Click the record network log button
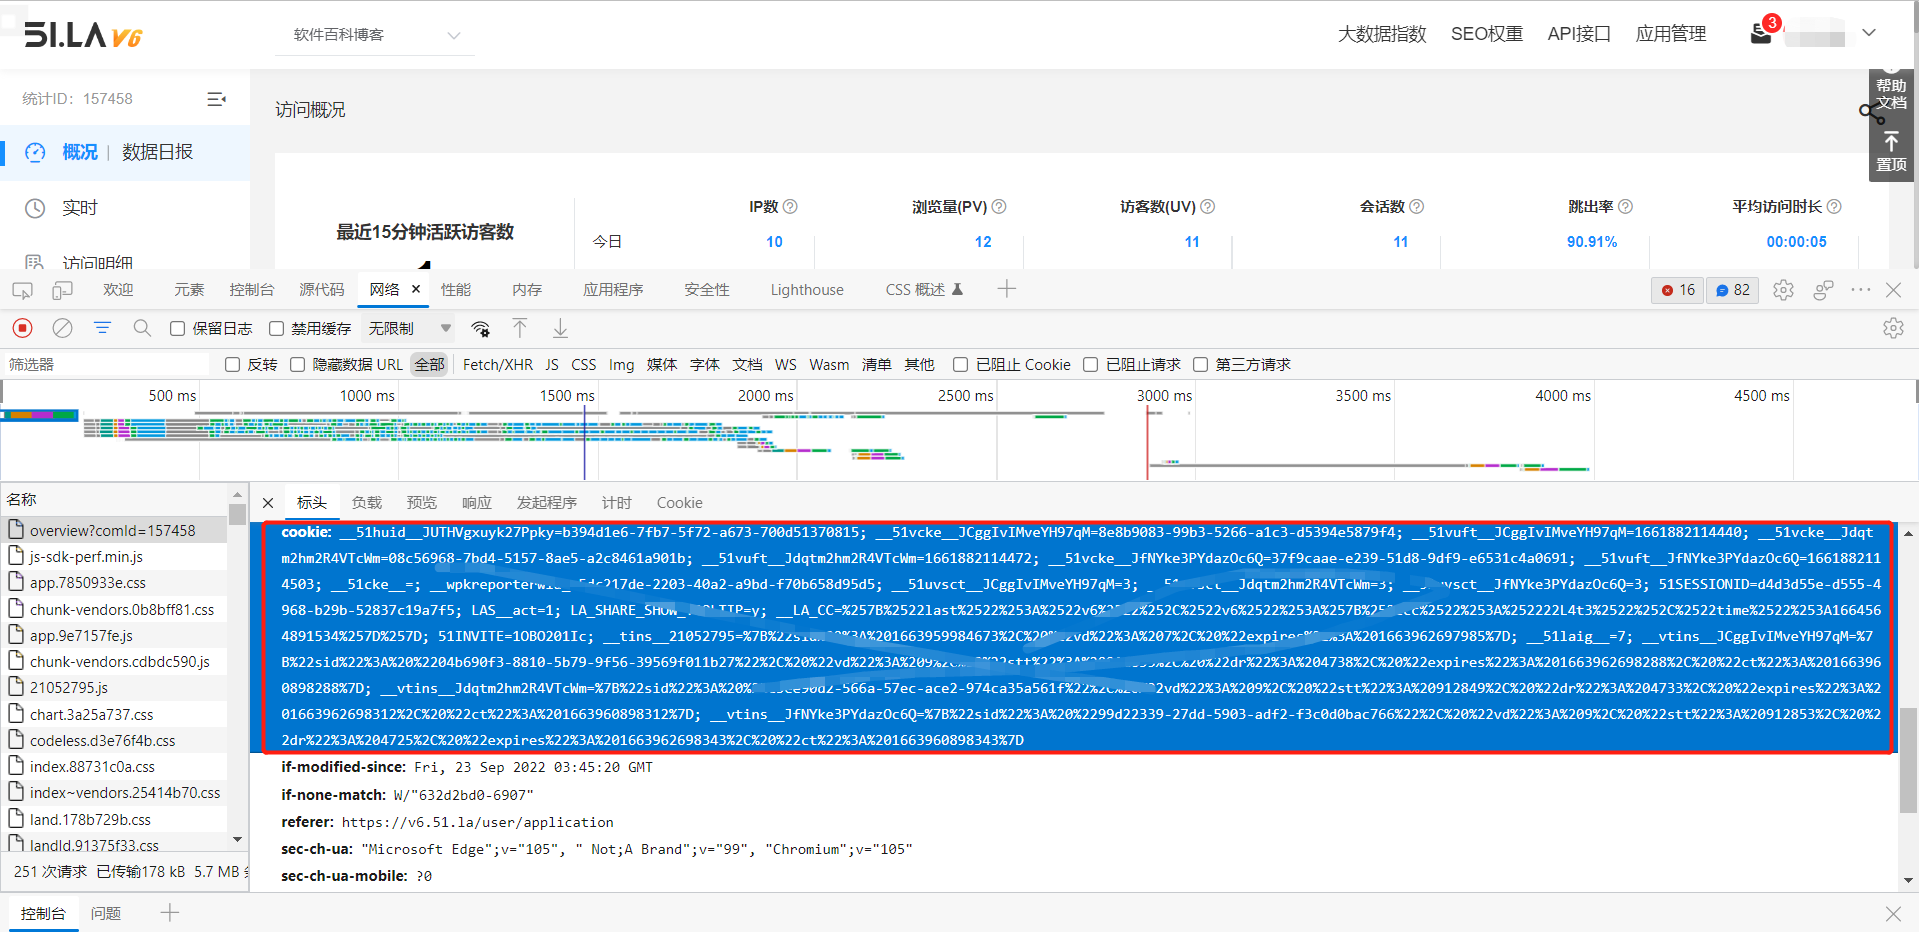Screen dimensions: 1919x932 (22, 328)
